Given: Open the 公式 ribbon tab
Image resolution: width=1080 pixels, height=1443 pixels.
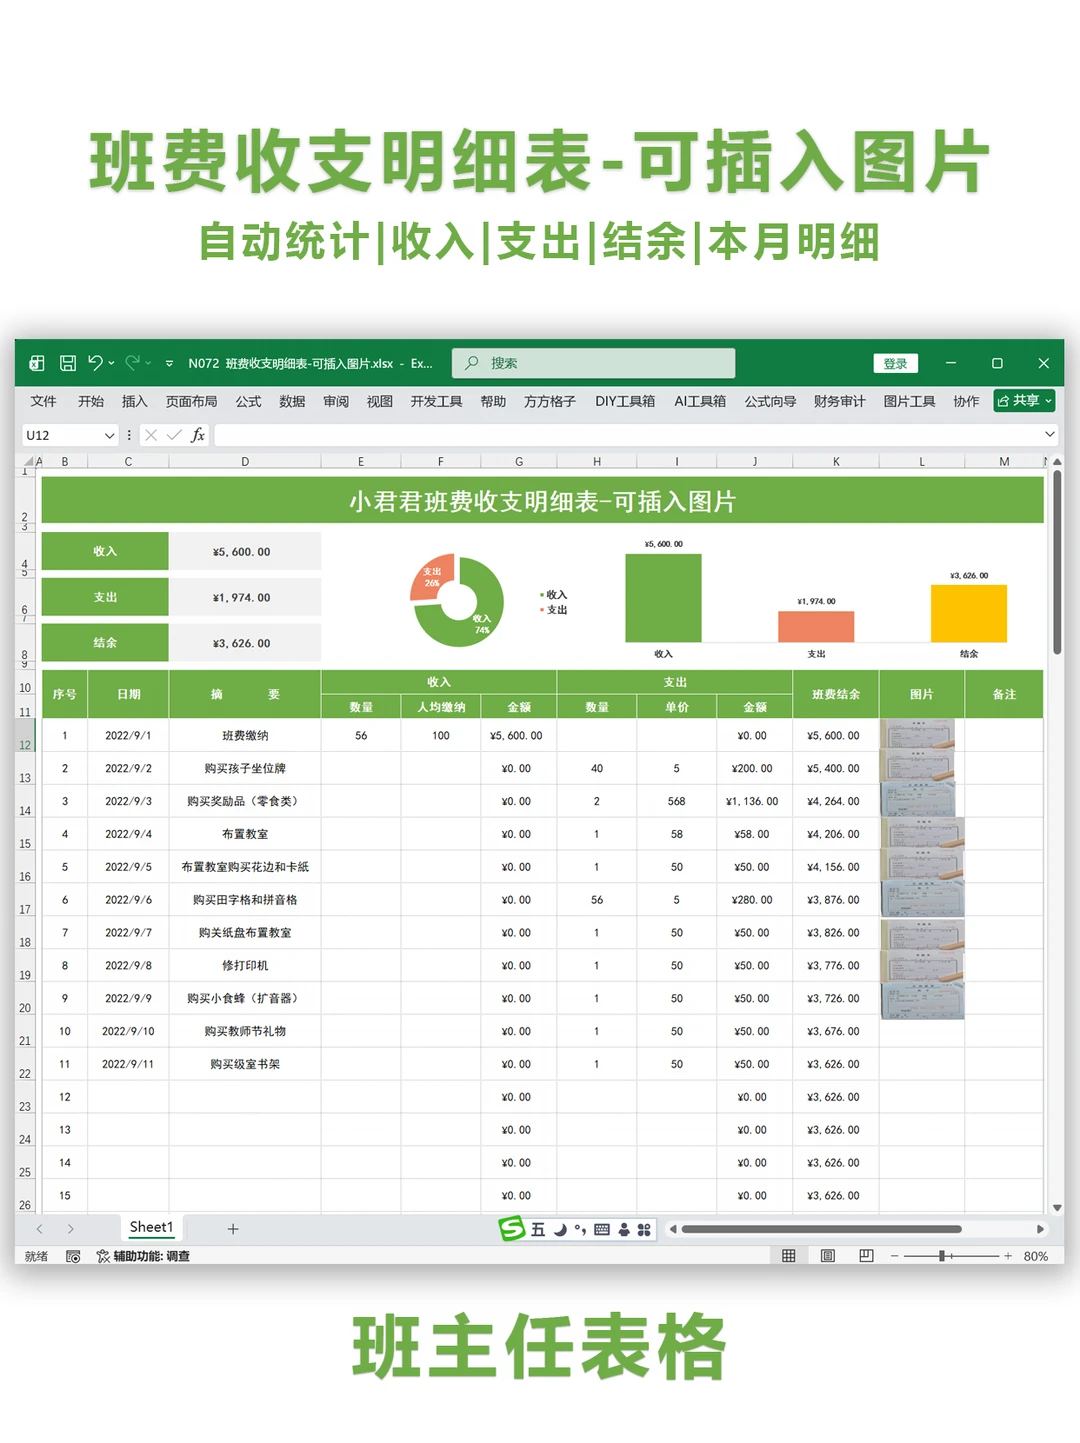Looking at the screenshot, I should click(x=248, y=401).
